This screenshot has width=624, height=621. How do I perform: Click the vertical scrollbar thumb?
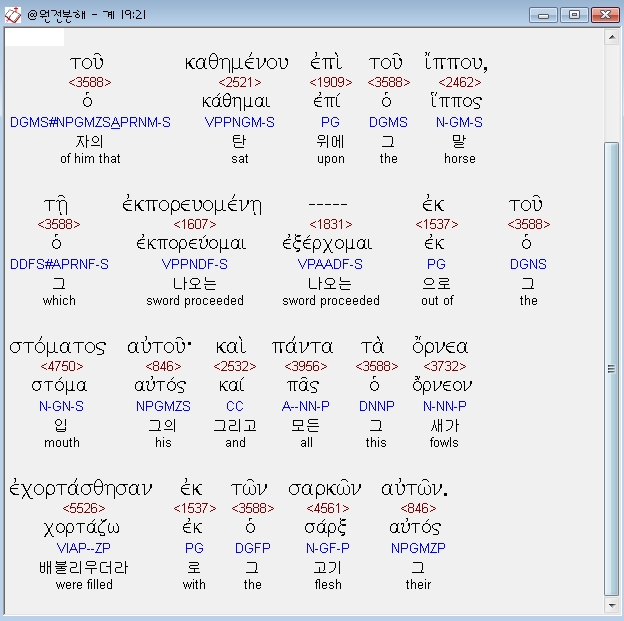[612, 369]
